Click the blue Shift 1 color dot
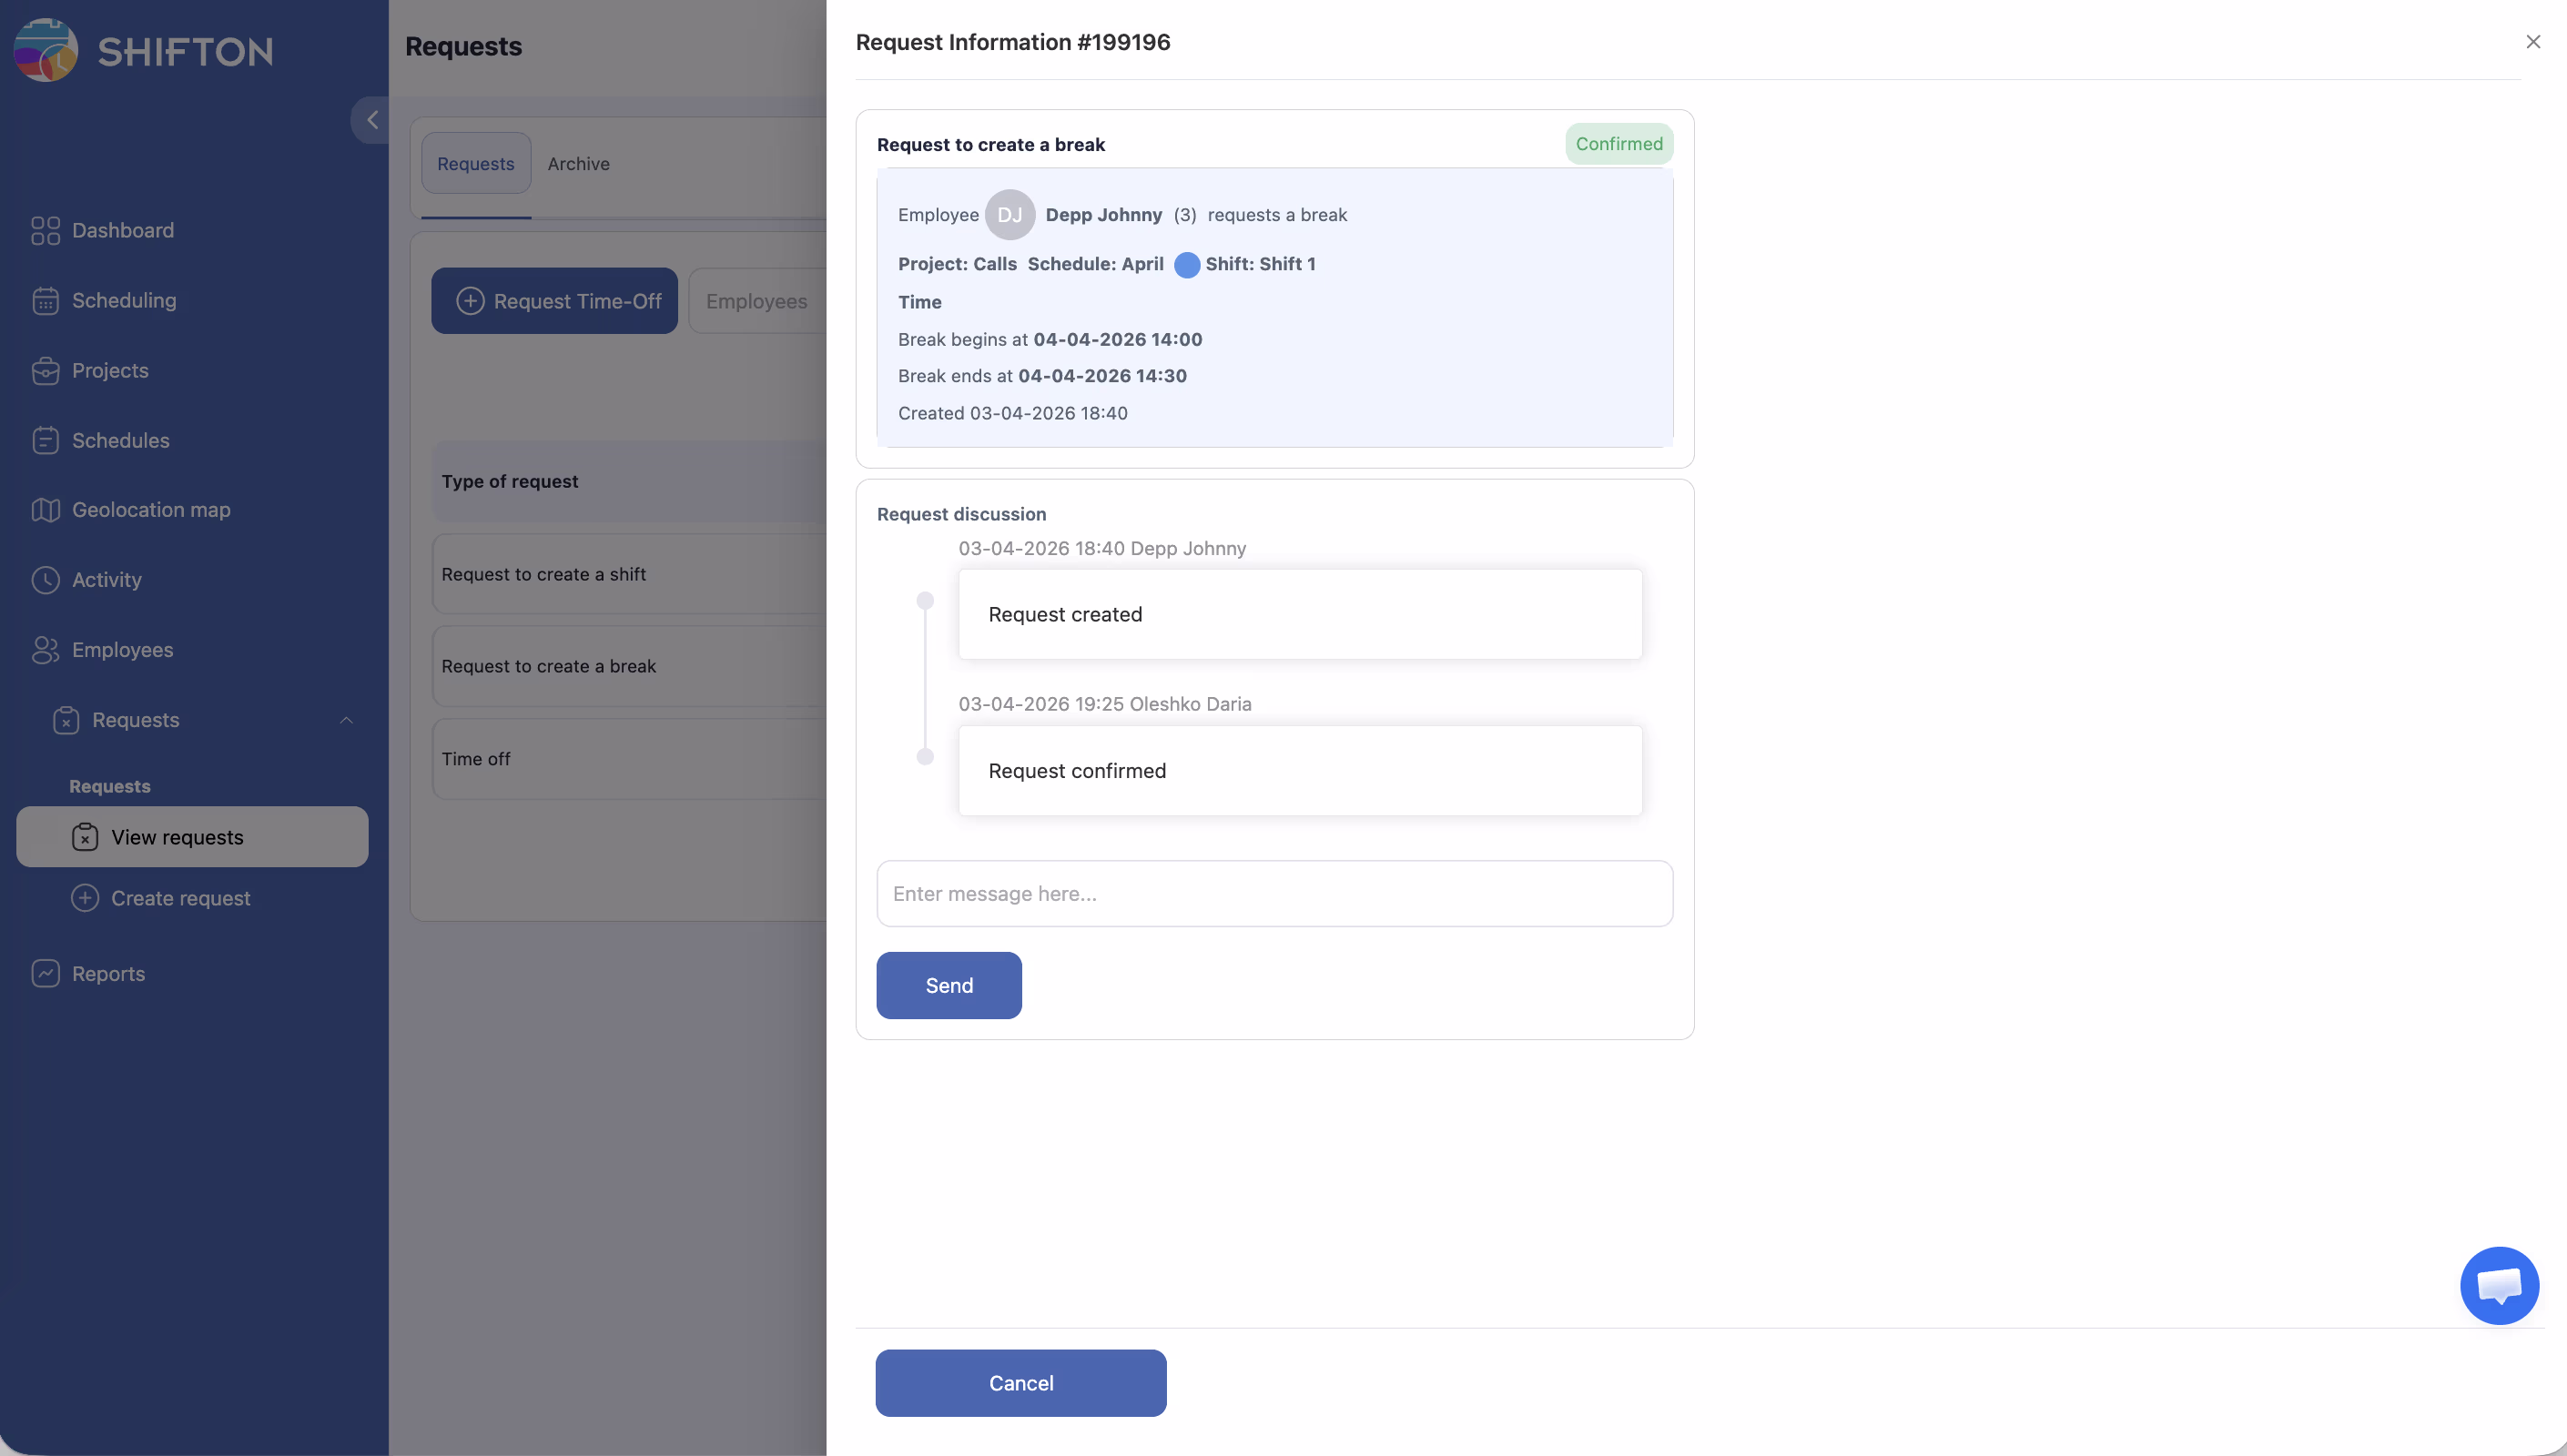2567x1456 pixels. [x=1186, y=265]
